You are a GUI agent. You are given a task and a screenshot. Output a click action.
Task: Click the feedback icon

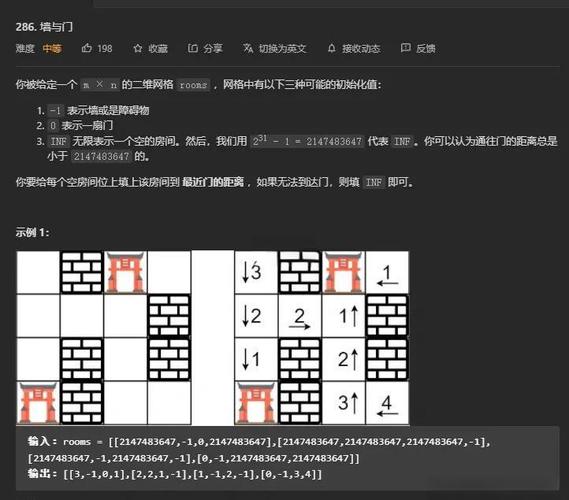[x=405, y=48]
